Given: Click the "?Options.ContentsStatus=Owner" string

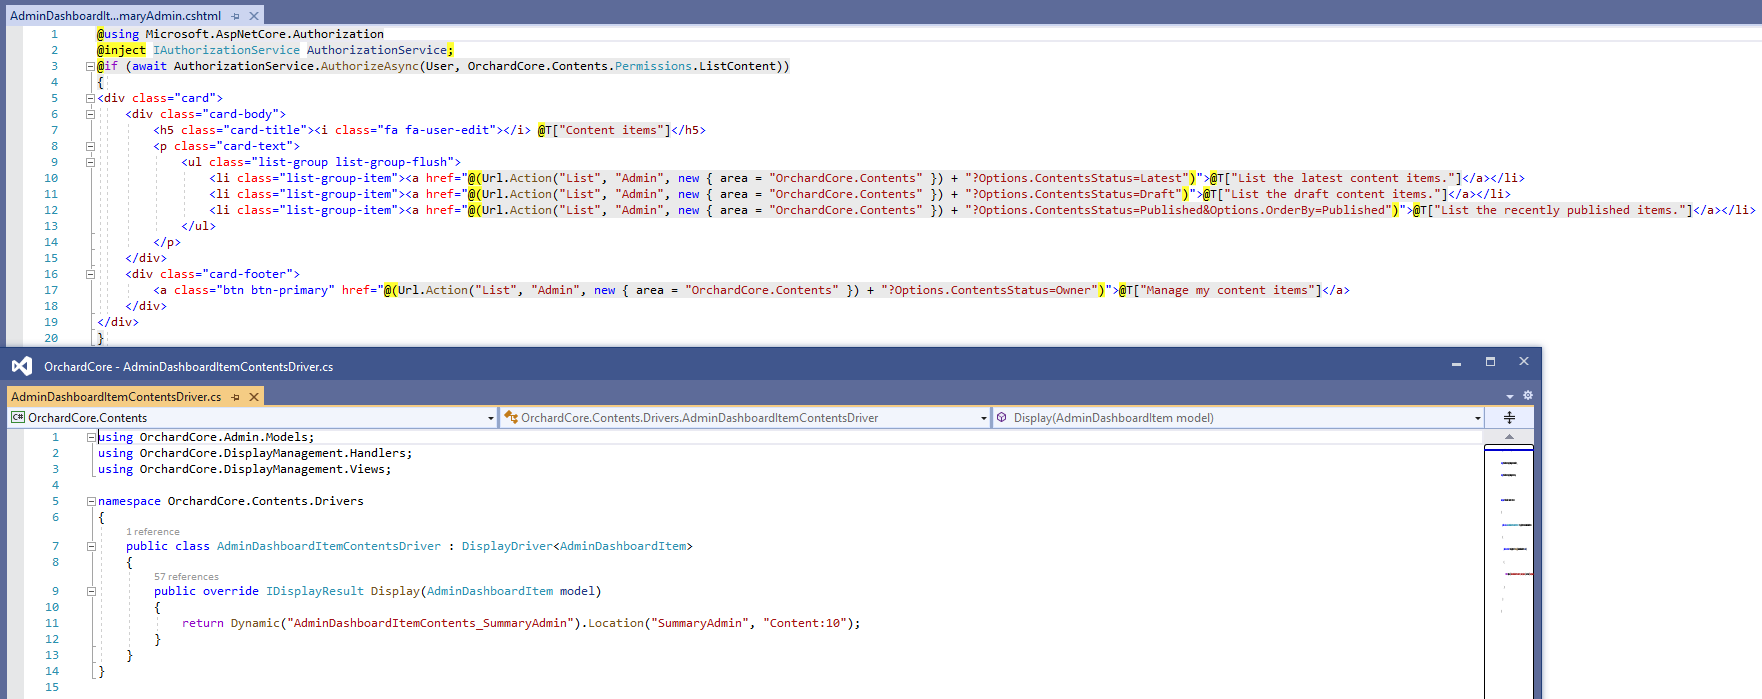Looking at the screenshot, I should (992, 290).
